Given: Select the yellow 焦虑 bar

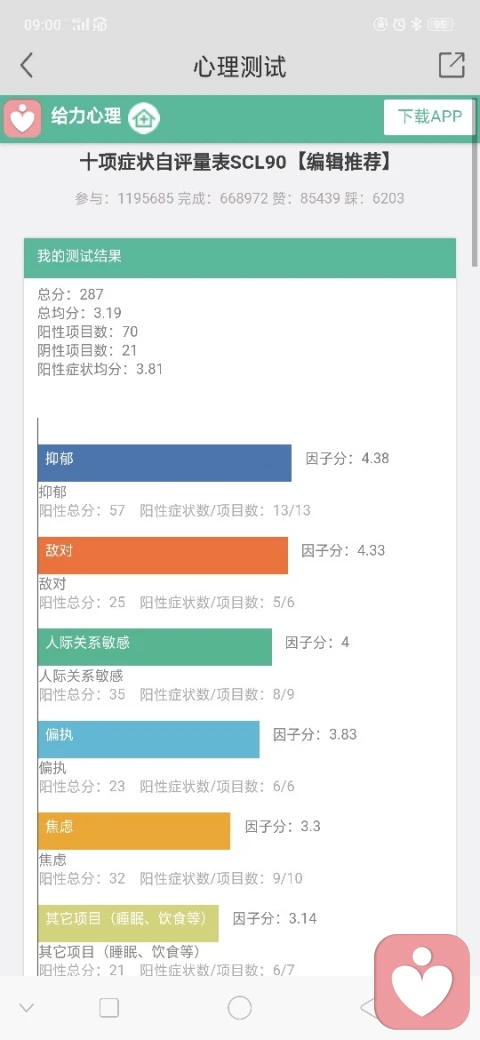Looking at the screenshot, I should (x=134, y=831).
